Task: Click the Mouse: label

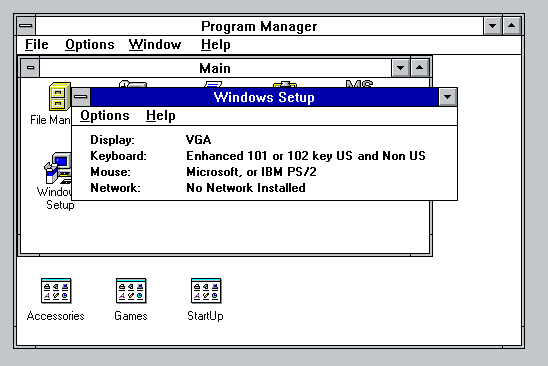Action: tap(110, 172)
